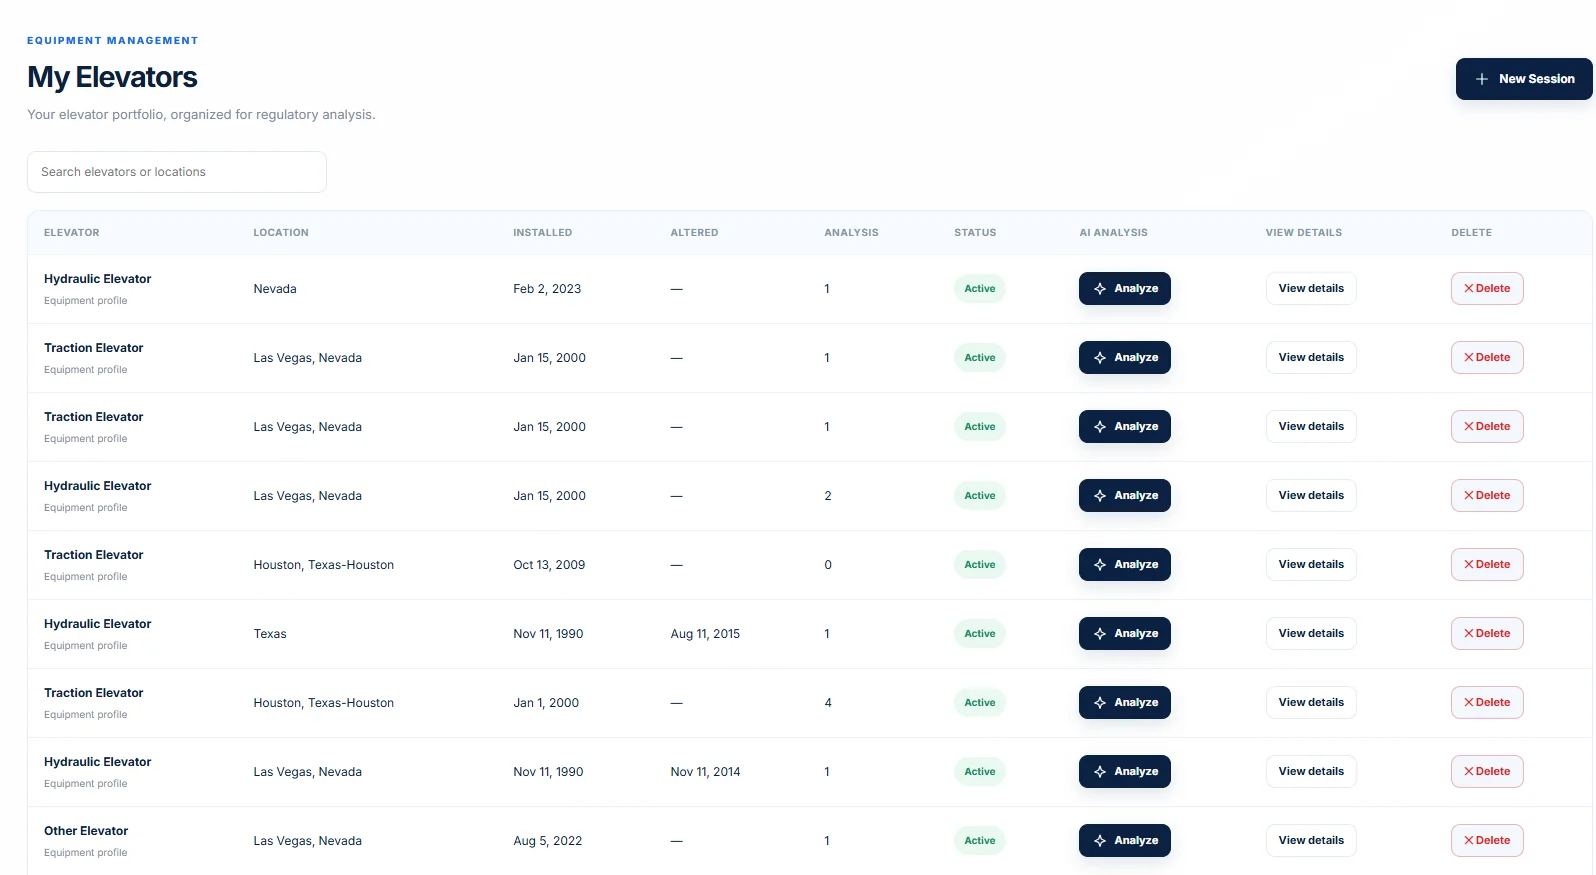The image size is (1596, 875).
Task: Start AI analysis for Other Elevator
Action: pos(1125,841)
